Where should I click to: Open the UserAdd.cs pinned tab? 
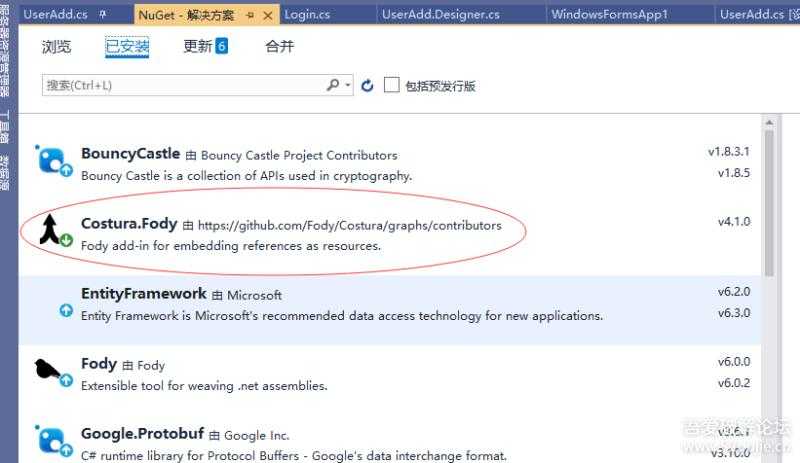pyautogui.click(x=56, y=14)
